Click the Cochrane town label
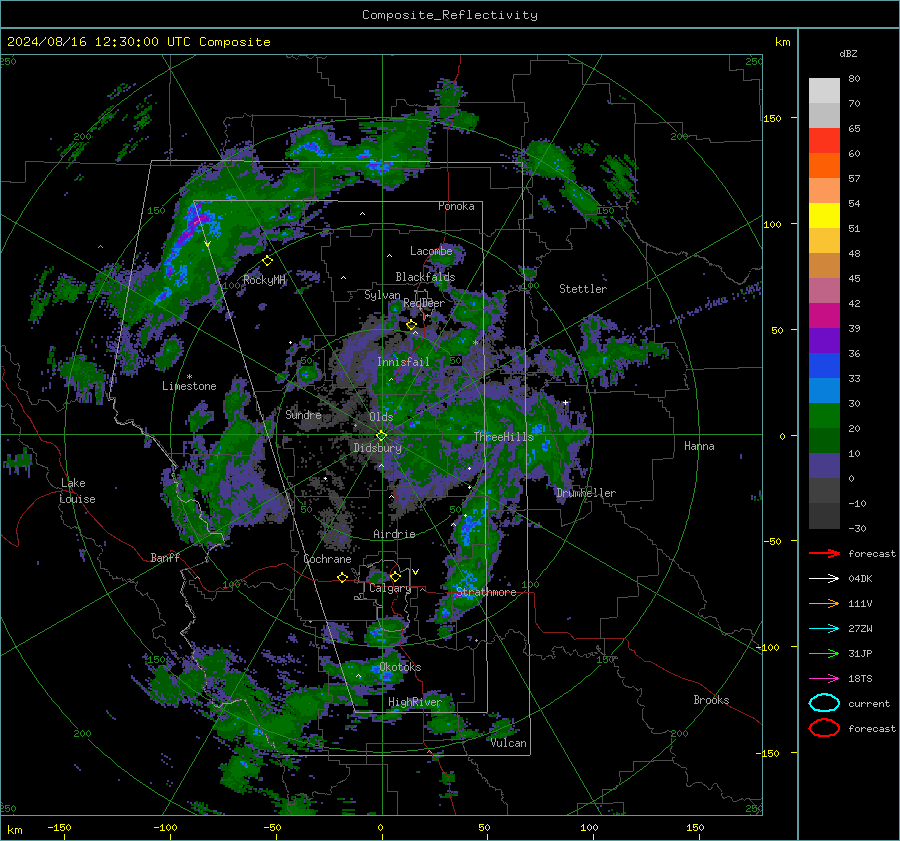 click(327, 559)
